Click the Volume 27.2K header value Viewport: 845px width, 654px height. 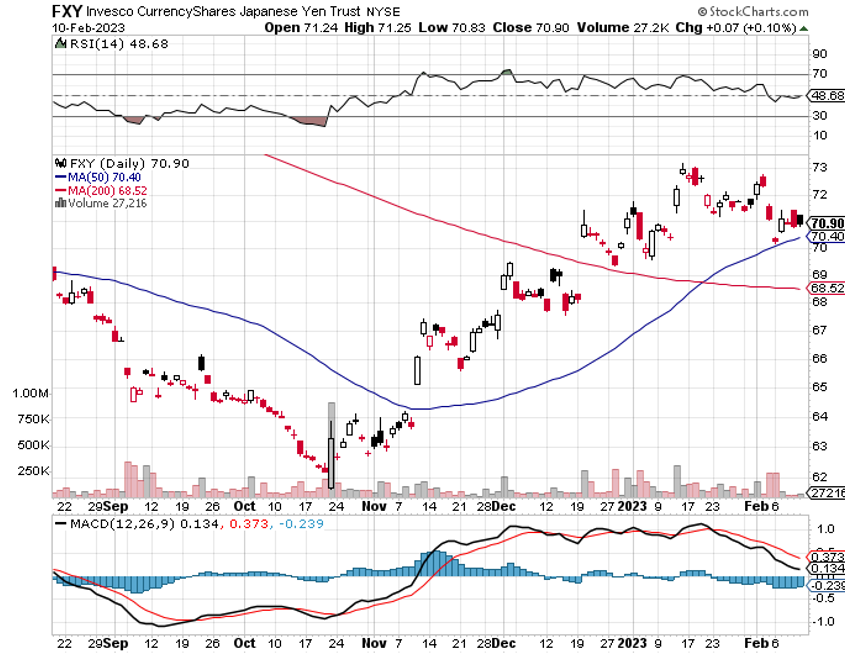tap(622, 27)
